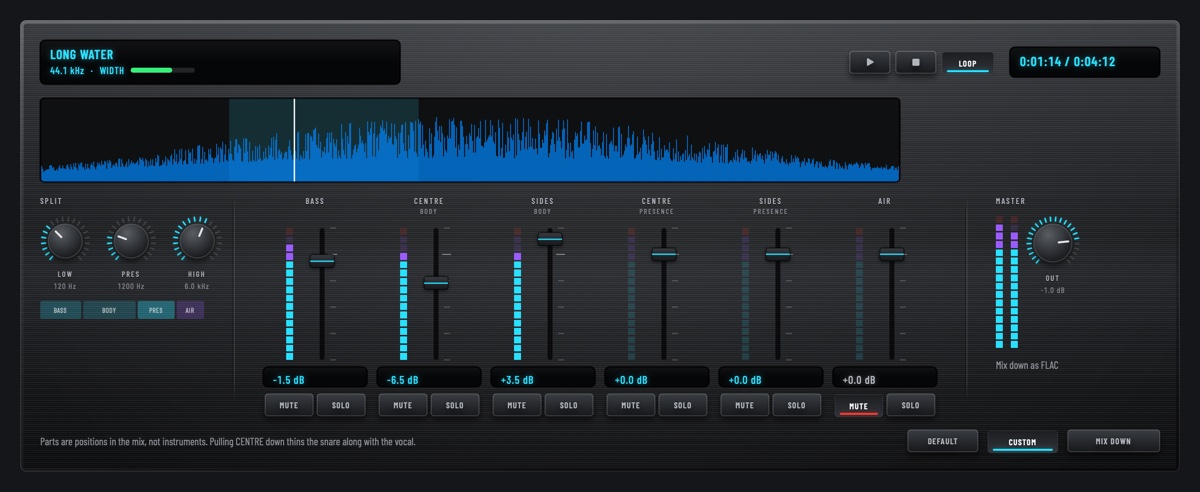Select the CUSTOM preset

(x=1022, y=442)
